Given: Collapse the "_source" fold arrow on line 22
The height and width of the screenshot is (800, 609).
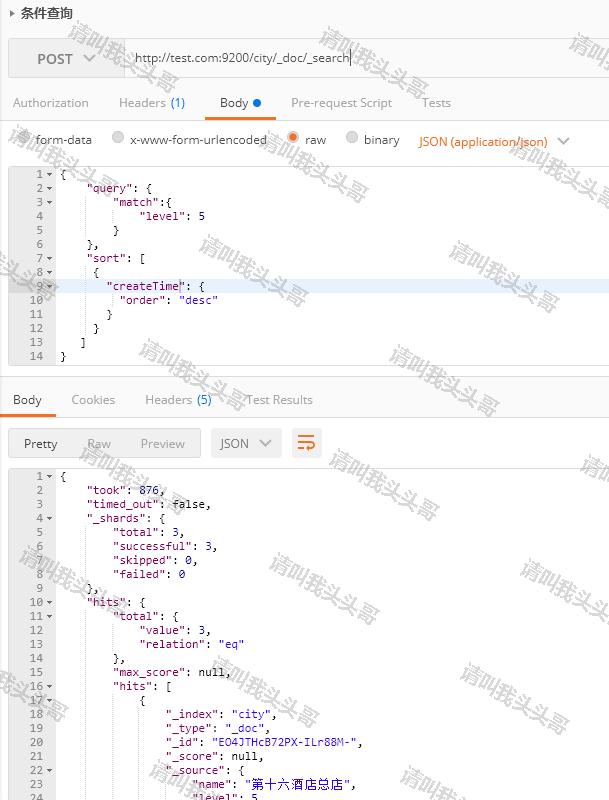Looking at the screenshot, I should click(49, 770).
